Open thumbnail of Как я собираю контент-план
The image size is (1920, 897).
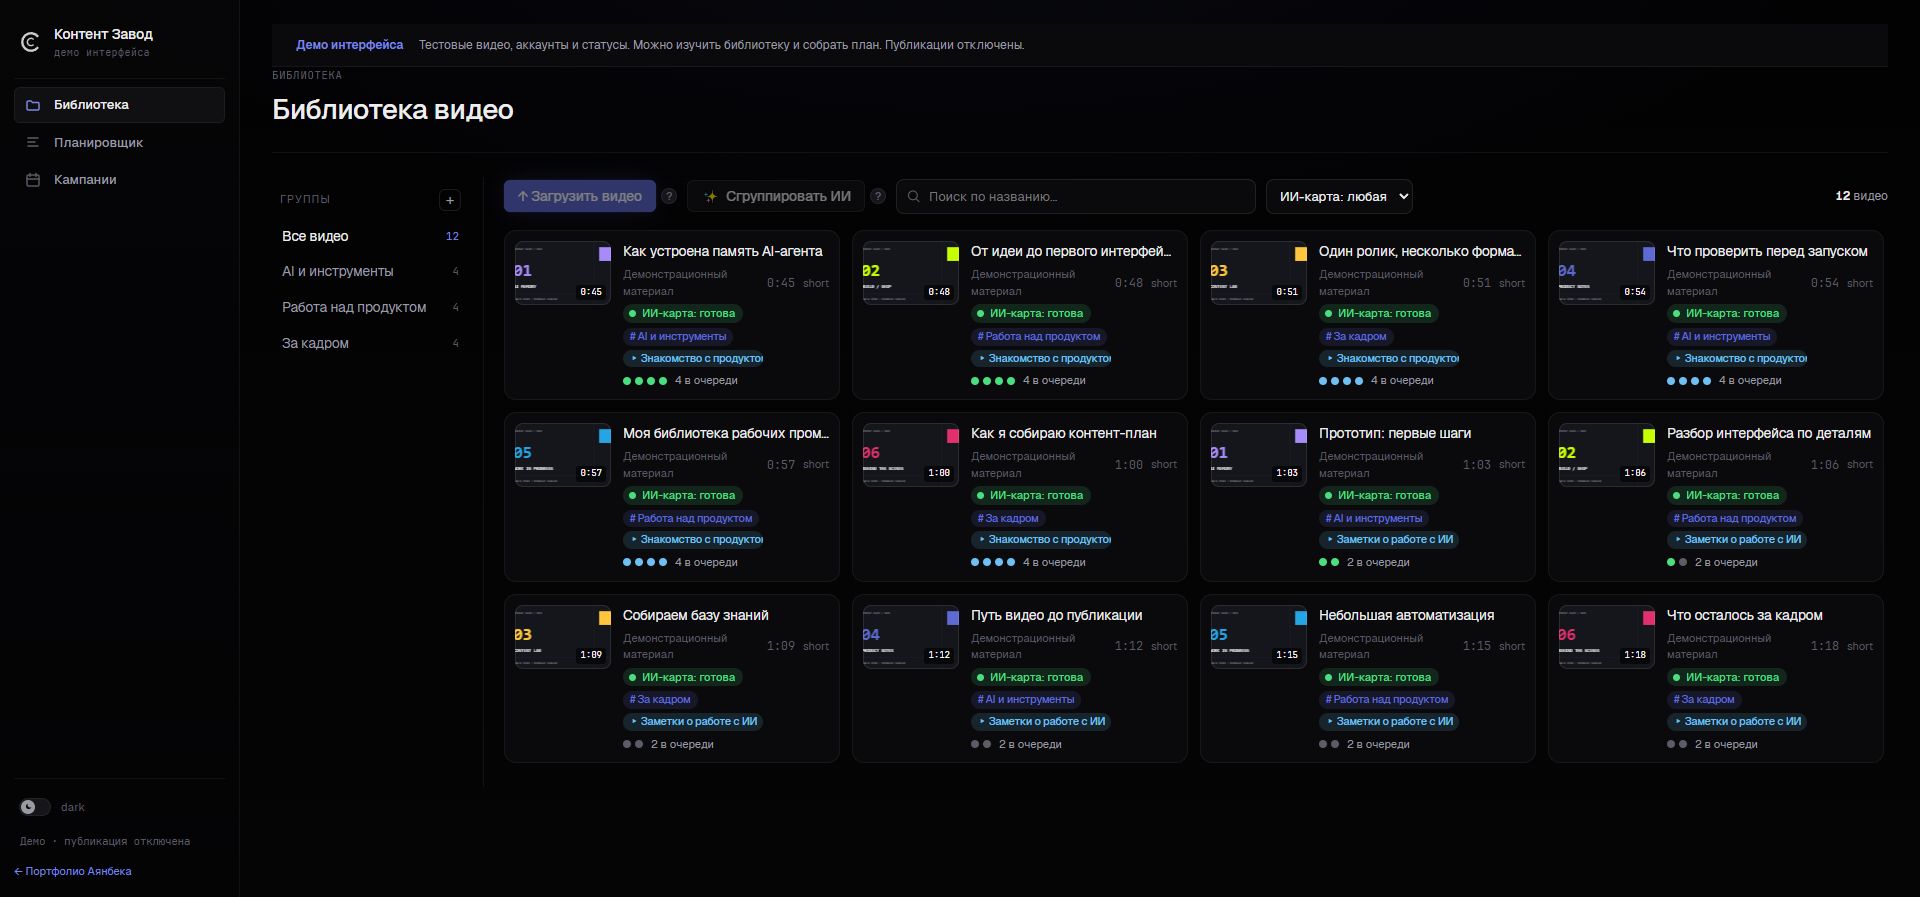click(911, 454)
